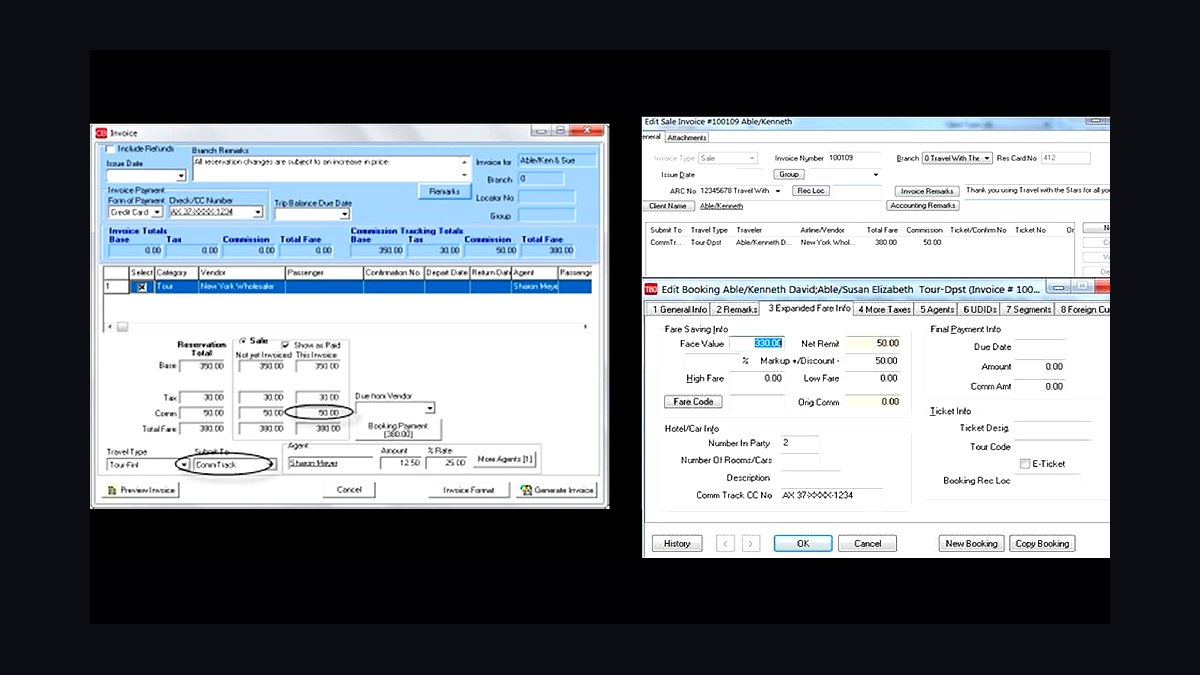Open booking History
Viewport: 1200px width, 675px height.
tap(677, 544)
